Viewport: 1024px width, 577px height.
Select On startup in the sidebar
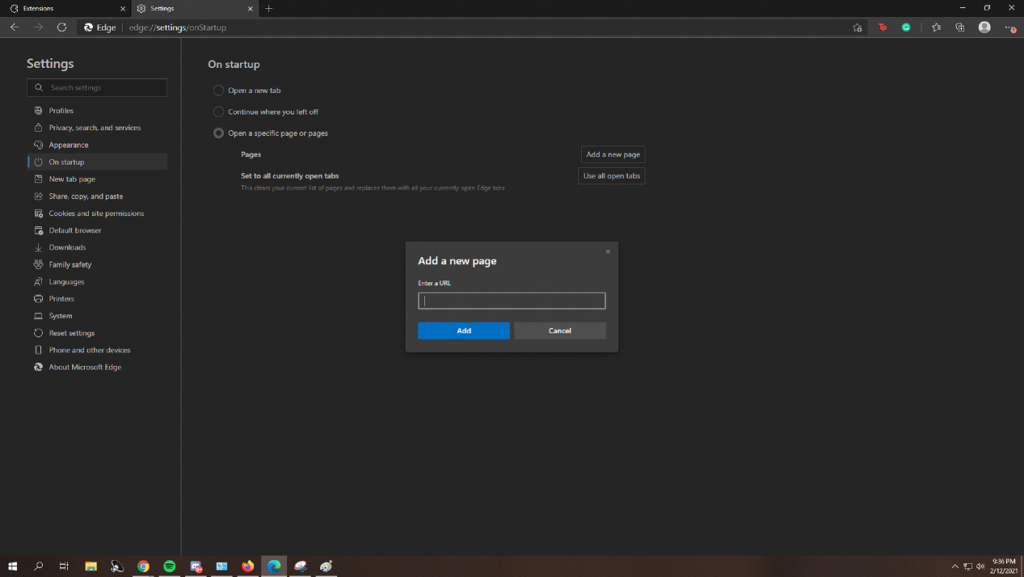click(x=97, y=162)
